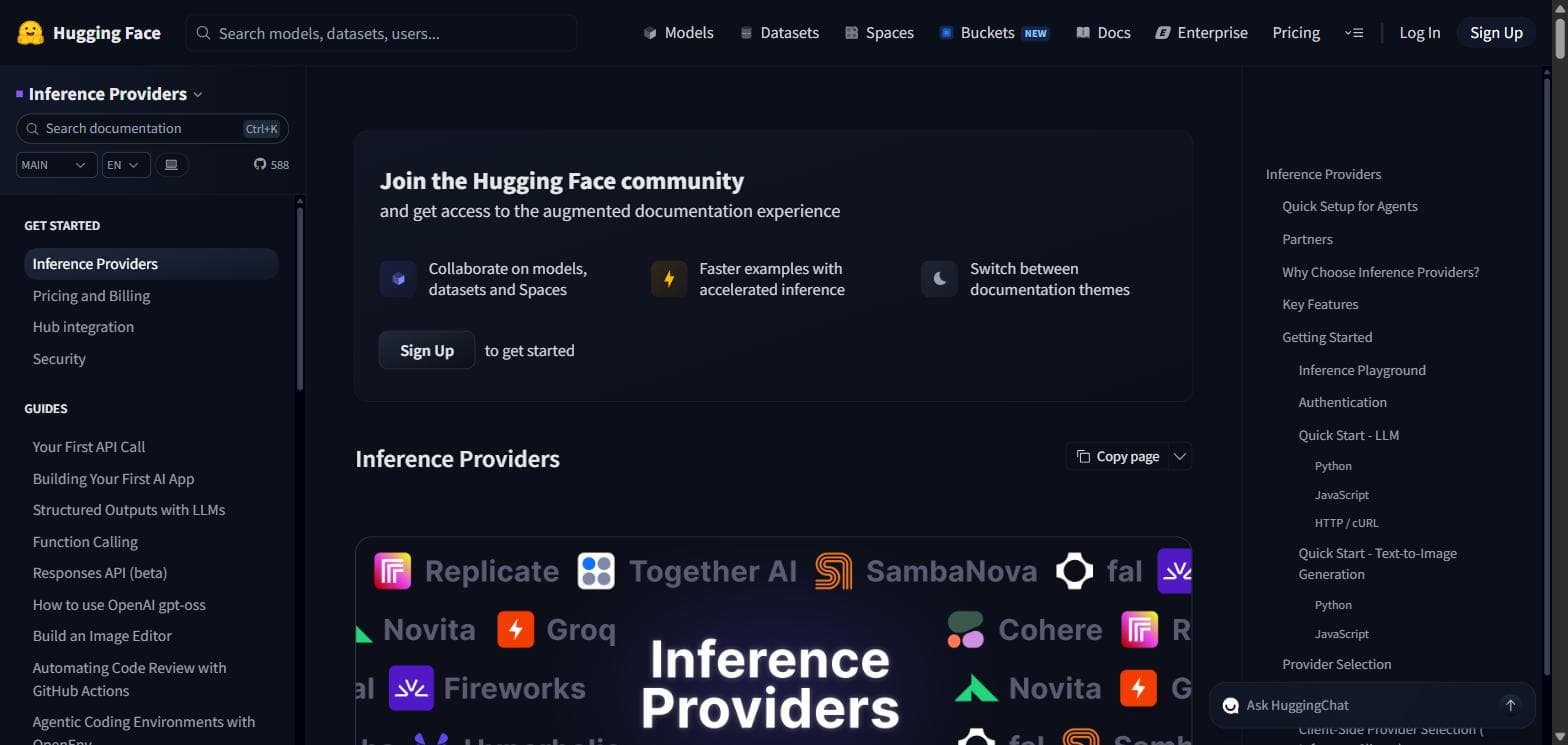1568x745 pixels.
Task: Click the Groq logo in banner
Action: [516, 629]
